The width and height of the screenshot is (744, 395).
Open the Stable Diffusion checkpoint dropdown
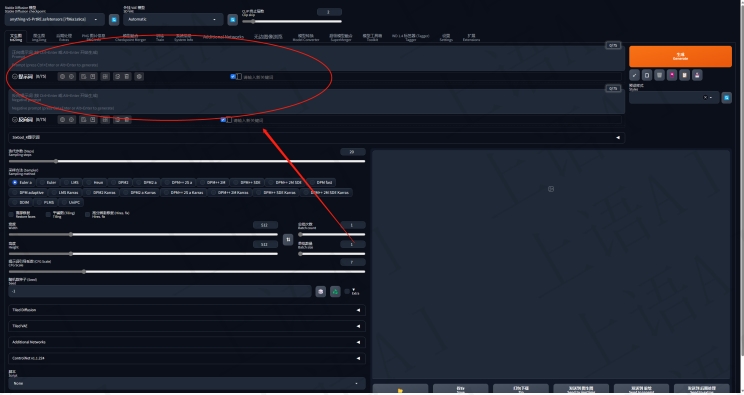pos(55,19)
